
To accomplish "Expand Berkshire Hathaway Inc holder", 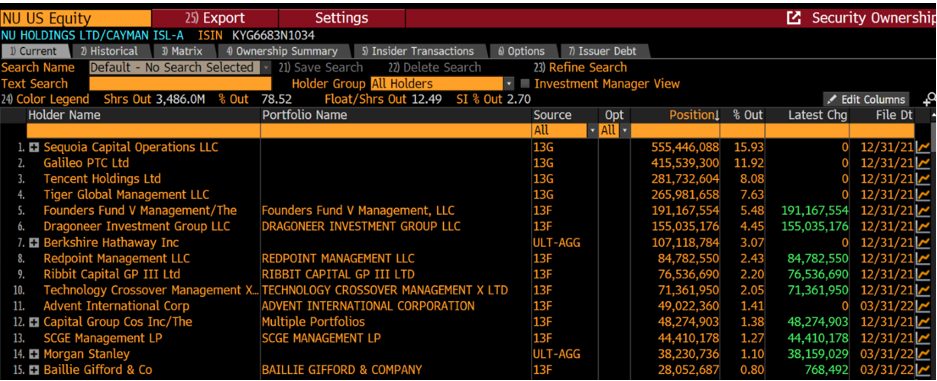I will point(34,242).
